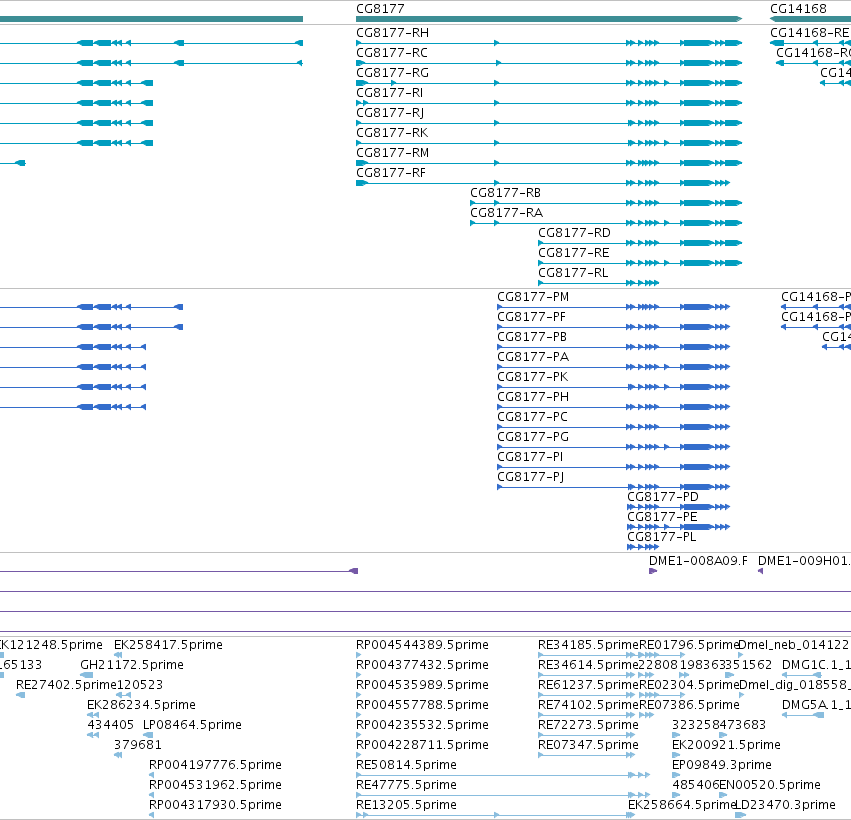Viewport: 851px width, 820px height.
Task: Open EST EK258417.5prime
Action: [x=168, y=645]
